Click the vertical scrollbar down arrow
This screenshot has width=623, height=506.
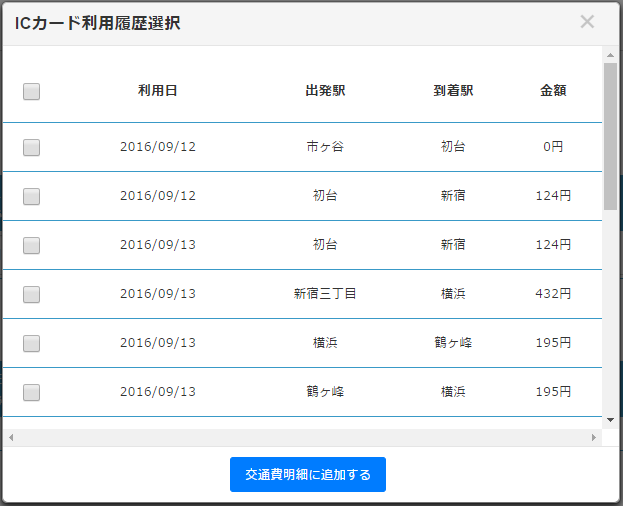(610, 421)
